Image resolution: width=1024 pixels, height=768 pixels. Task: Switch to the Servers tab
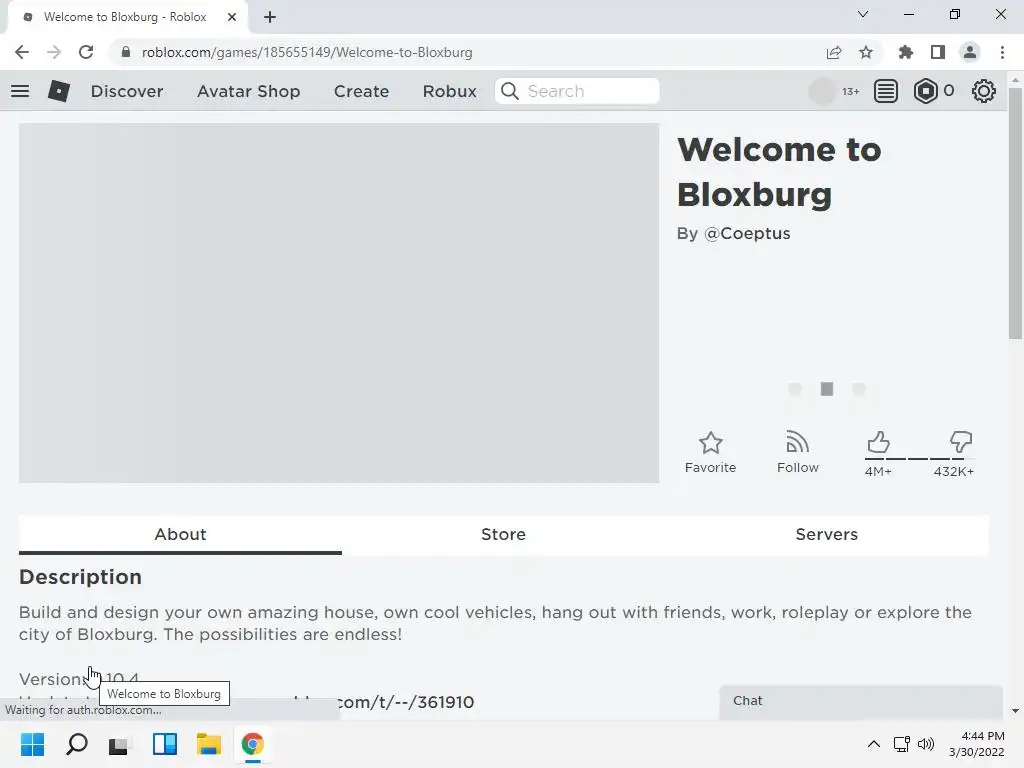[x=827, y=534]
